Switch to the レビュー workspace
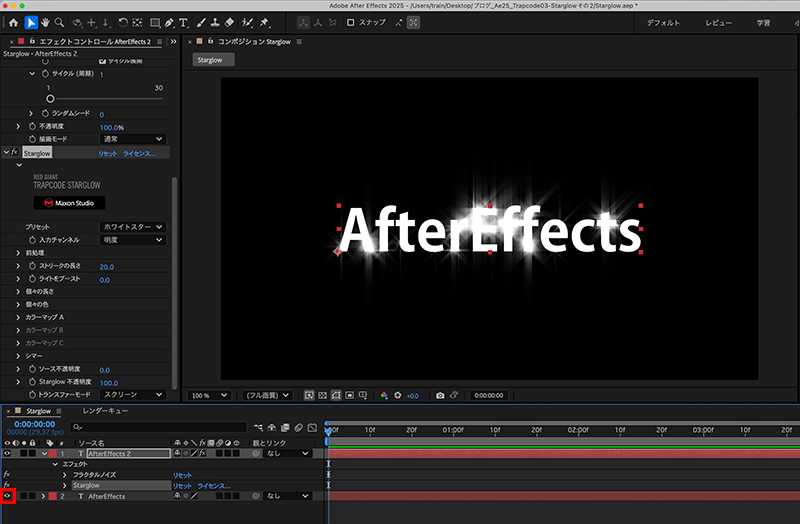The height and width of the screenshot is (524, 800). (x=718, y=23)
